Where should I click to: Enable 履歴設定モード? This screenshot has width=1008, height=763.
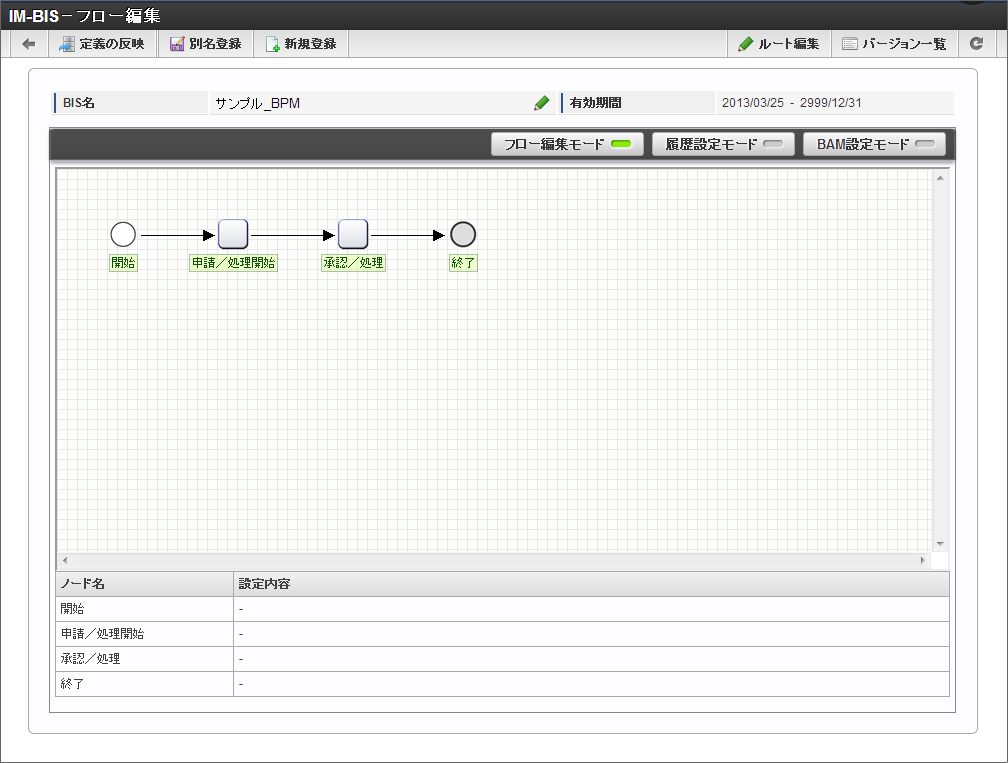(x=723, y=144)
